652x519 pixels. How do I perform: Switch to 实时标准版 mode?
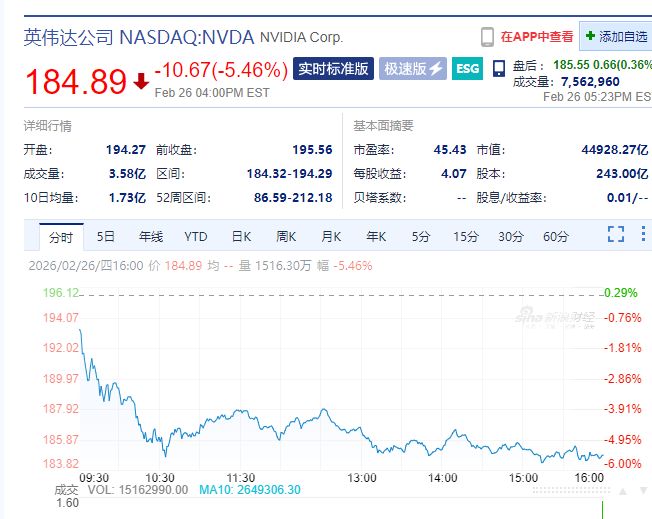coord(334,69)
